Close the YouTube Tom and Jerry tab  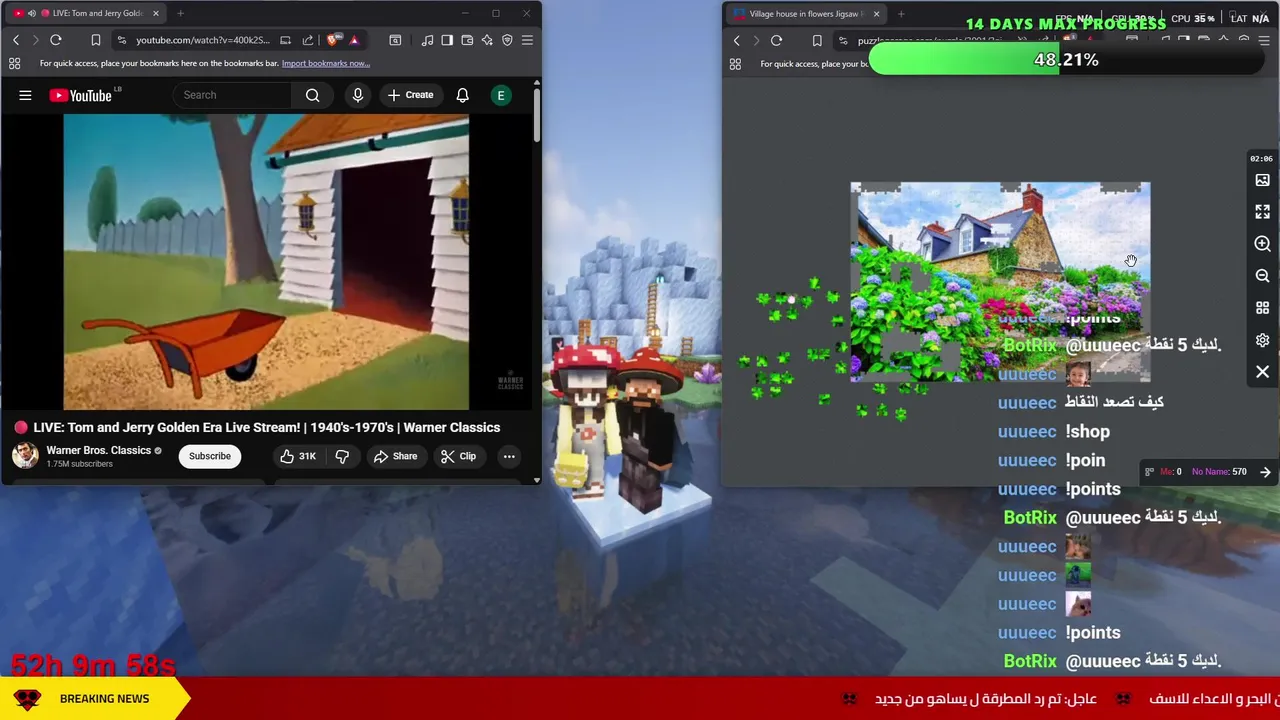click(156, 13)
